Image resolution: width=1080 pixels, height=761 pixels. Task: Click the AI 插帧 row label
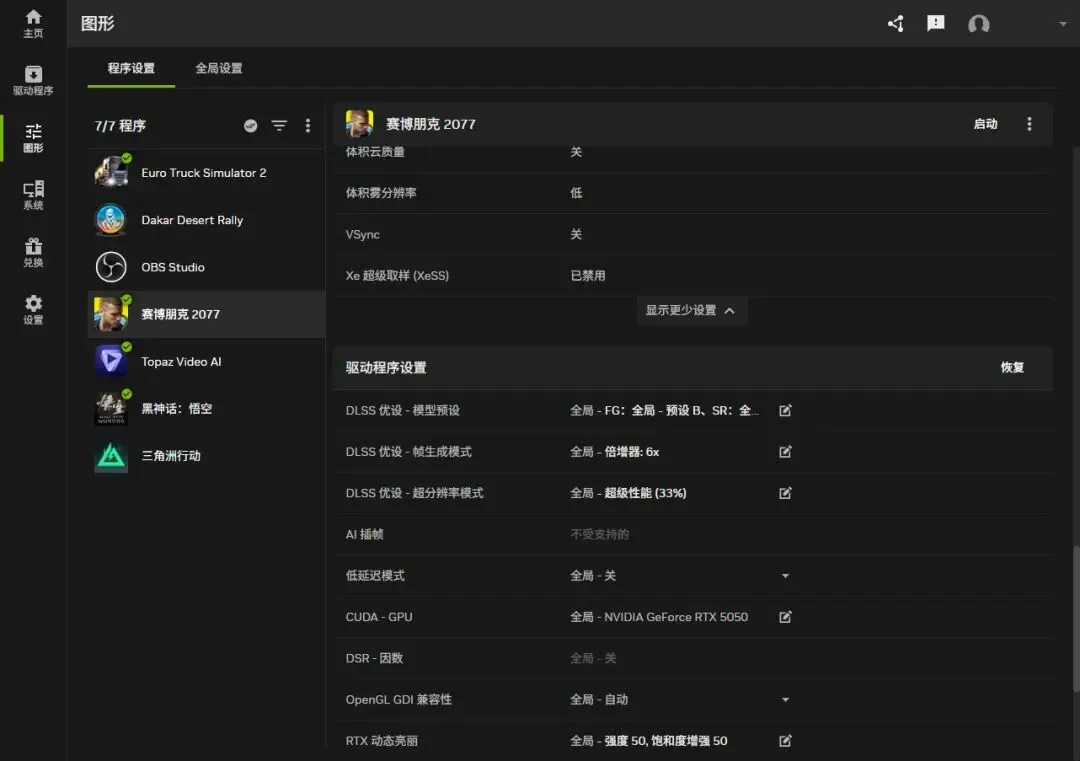tap(364, 534)
